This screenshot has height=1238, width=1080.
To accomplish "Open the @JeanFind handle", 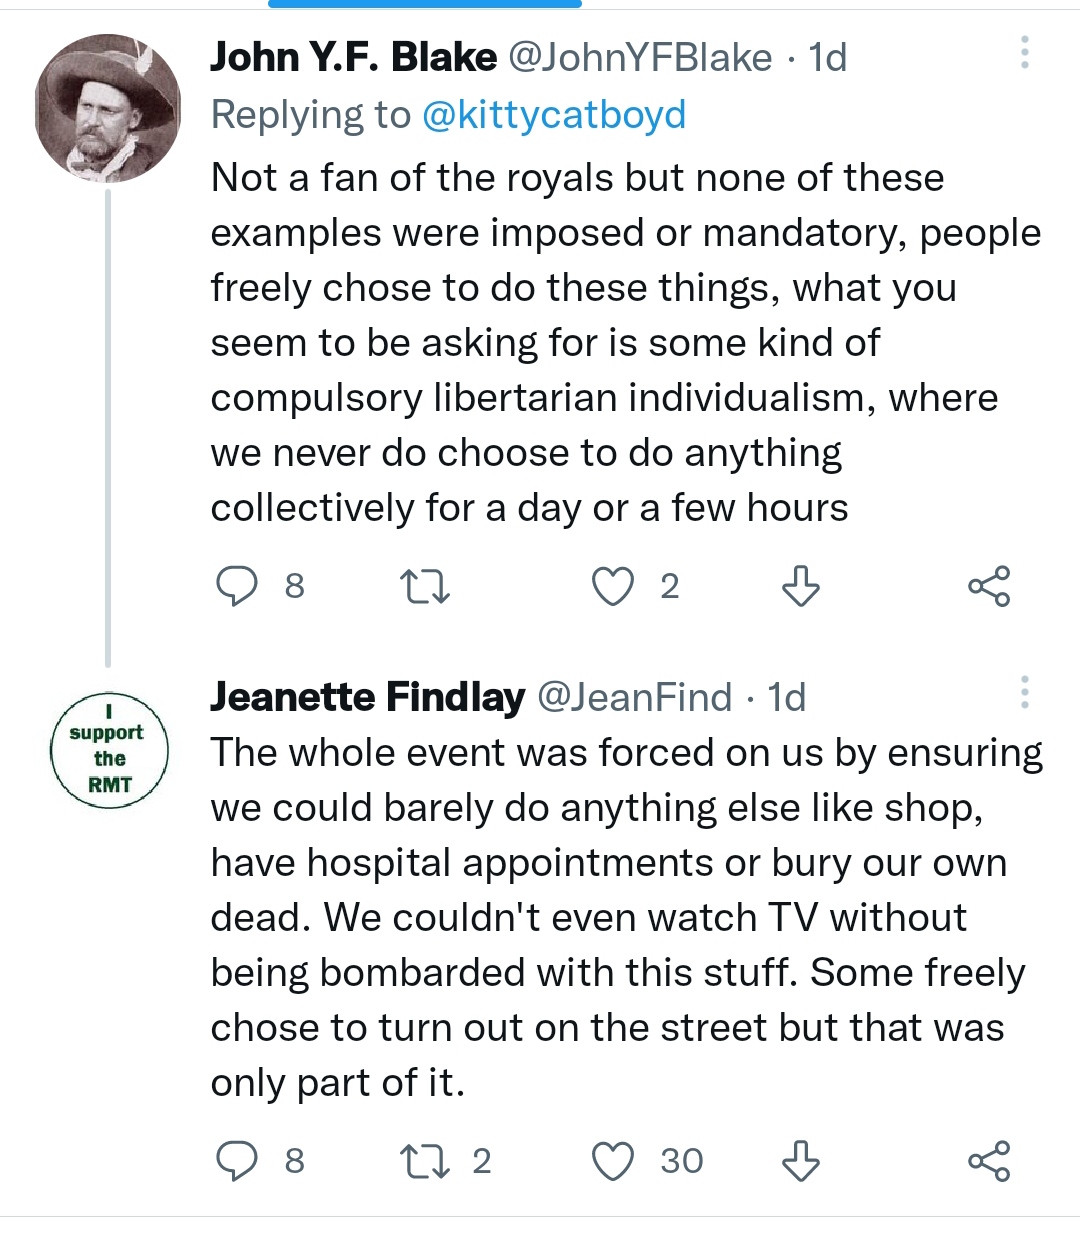I will tap(635, 697).
